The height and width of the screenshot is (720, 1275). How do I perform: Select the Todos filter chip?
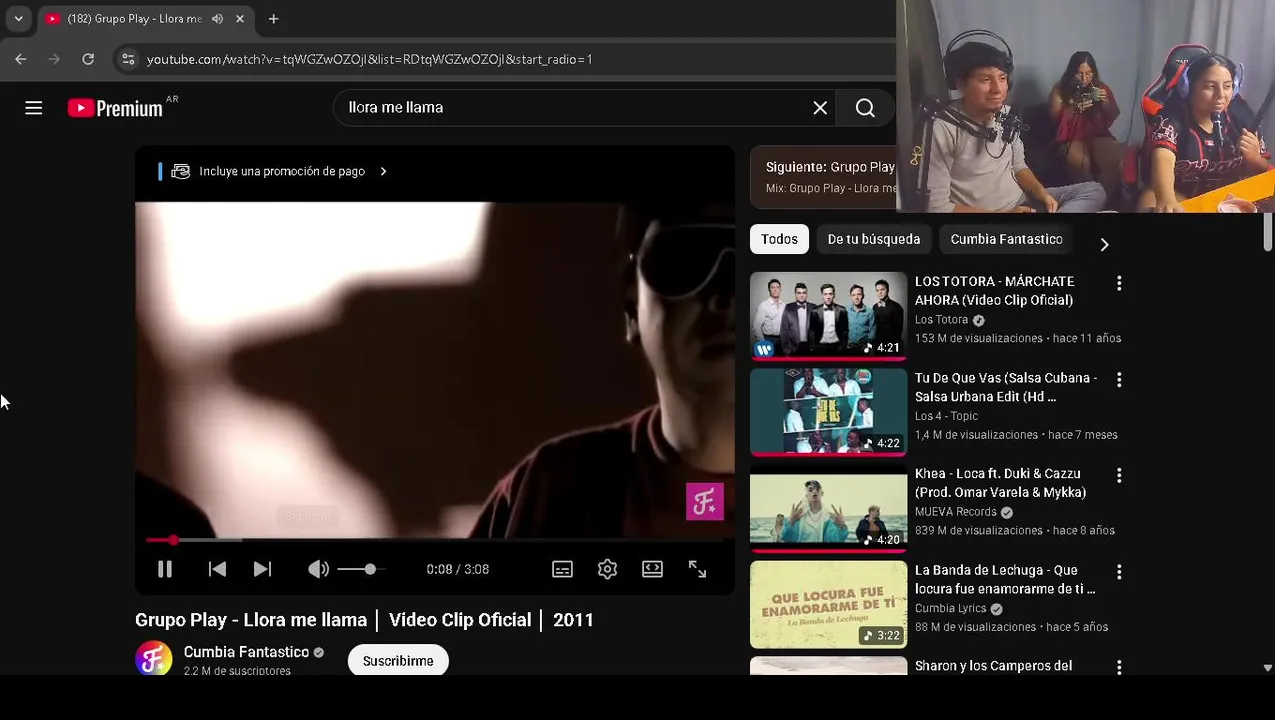click(779, 239)
